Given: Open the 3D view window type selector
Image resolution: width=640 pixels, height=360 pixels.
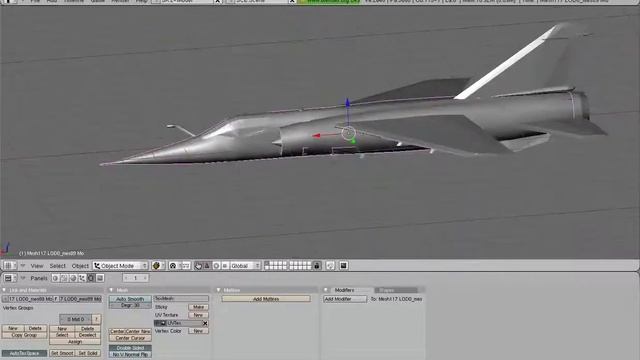Looking at the screenshot, I should [x=9, y=266].
